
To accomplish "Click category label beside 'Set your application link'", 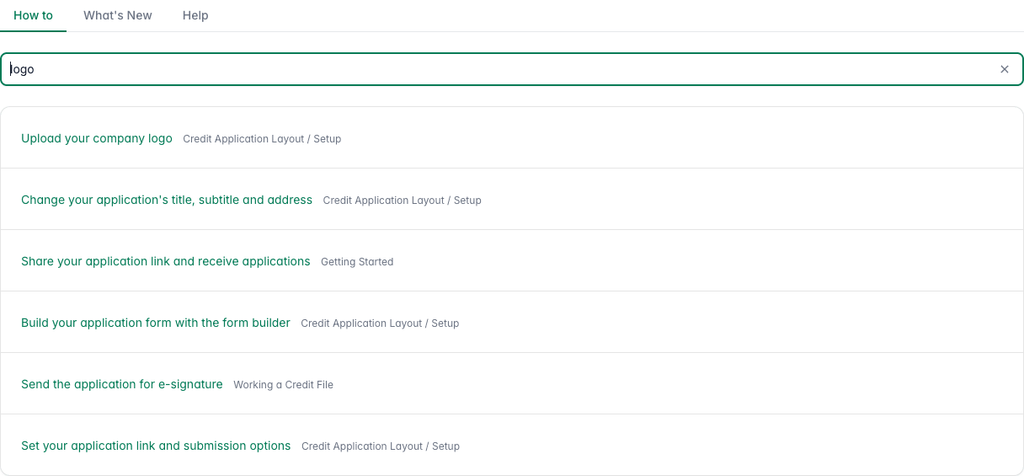I will (381, 447).
